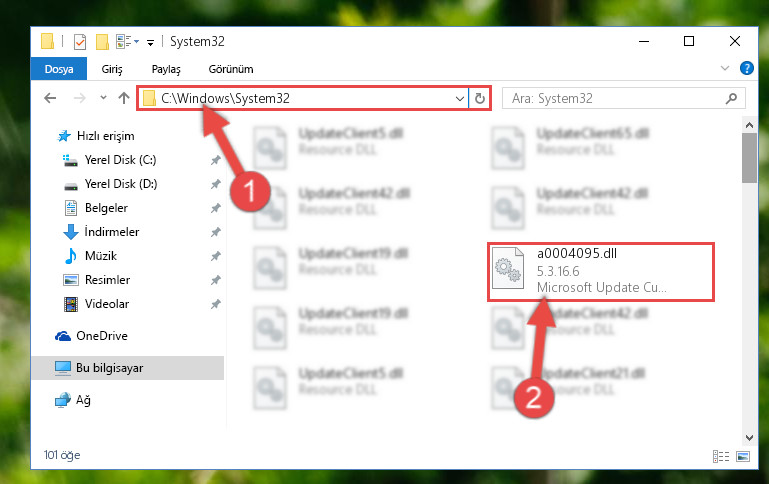769x484 pixels.
Task: Switch to details view layout
Action: (x=720, y=457)
